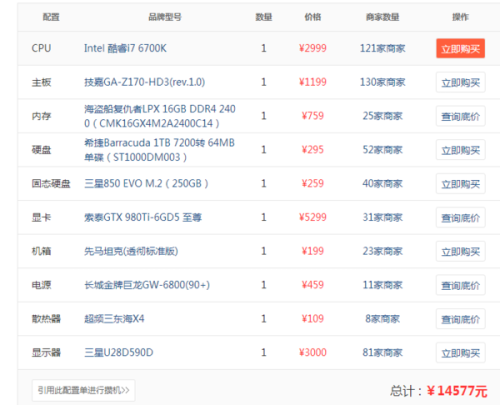Click 查询底价 for 海盗船复仇者LPX memory

point(460,116)
